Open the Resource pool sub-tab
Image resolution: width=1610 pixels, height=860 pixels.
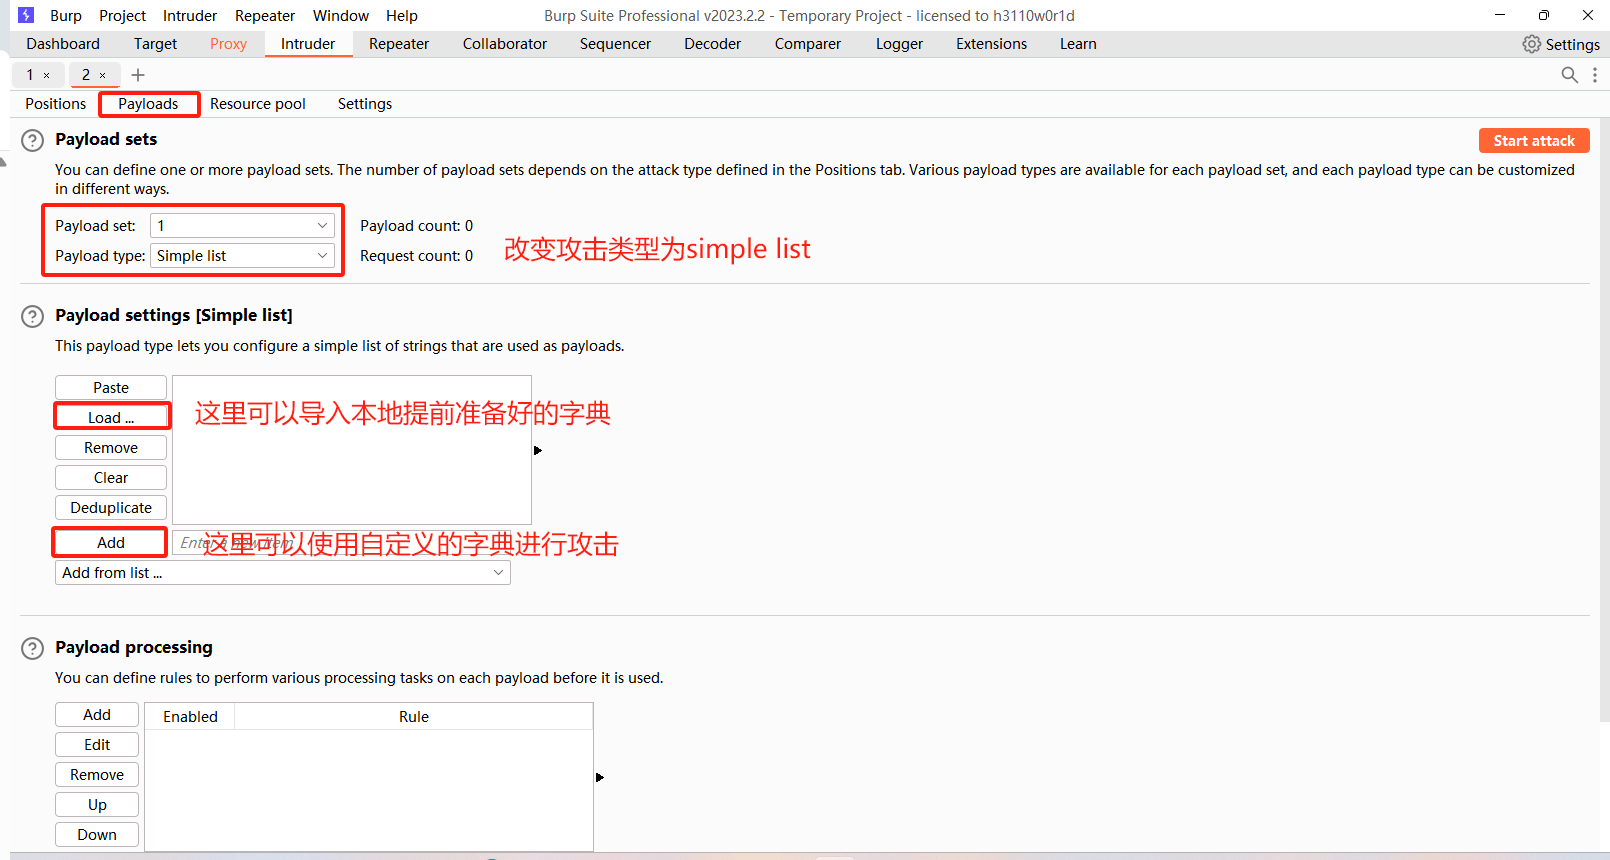(258, 104)
